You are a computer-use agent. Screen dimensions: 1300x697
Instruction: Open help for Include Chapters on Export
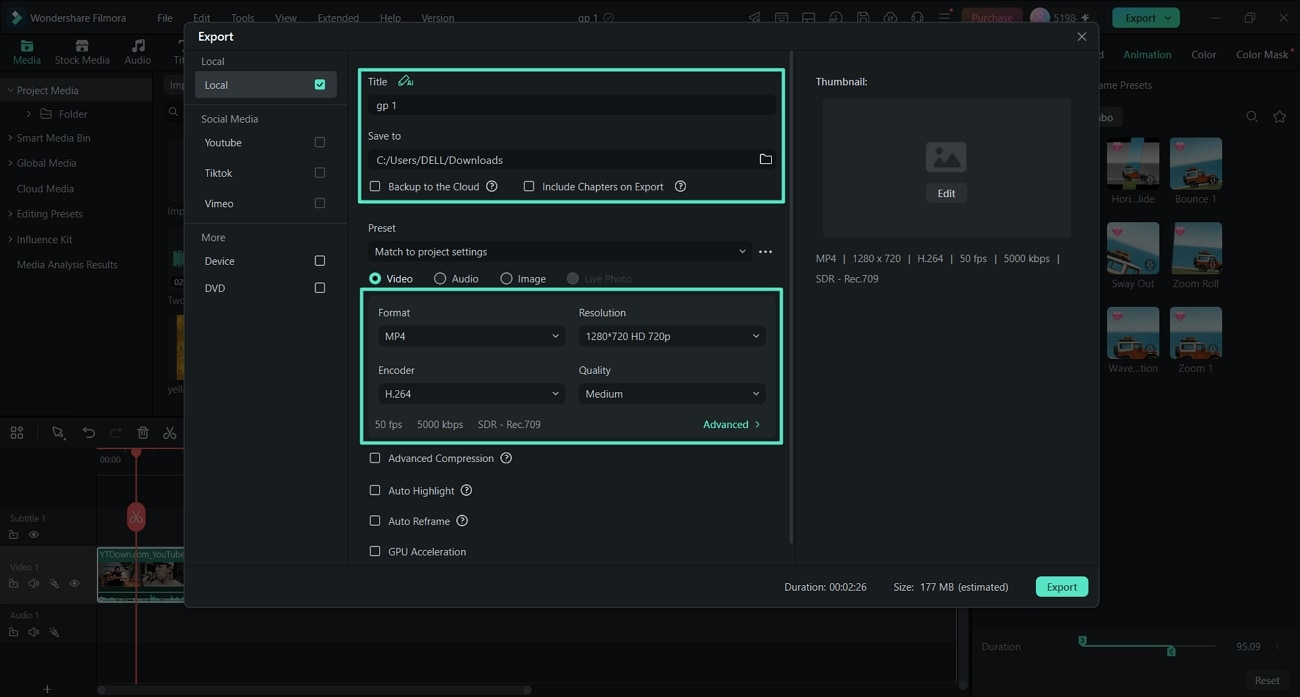680,186
